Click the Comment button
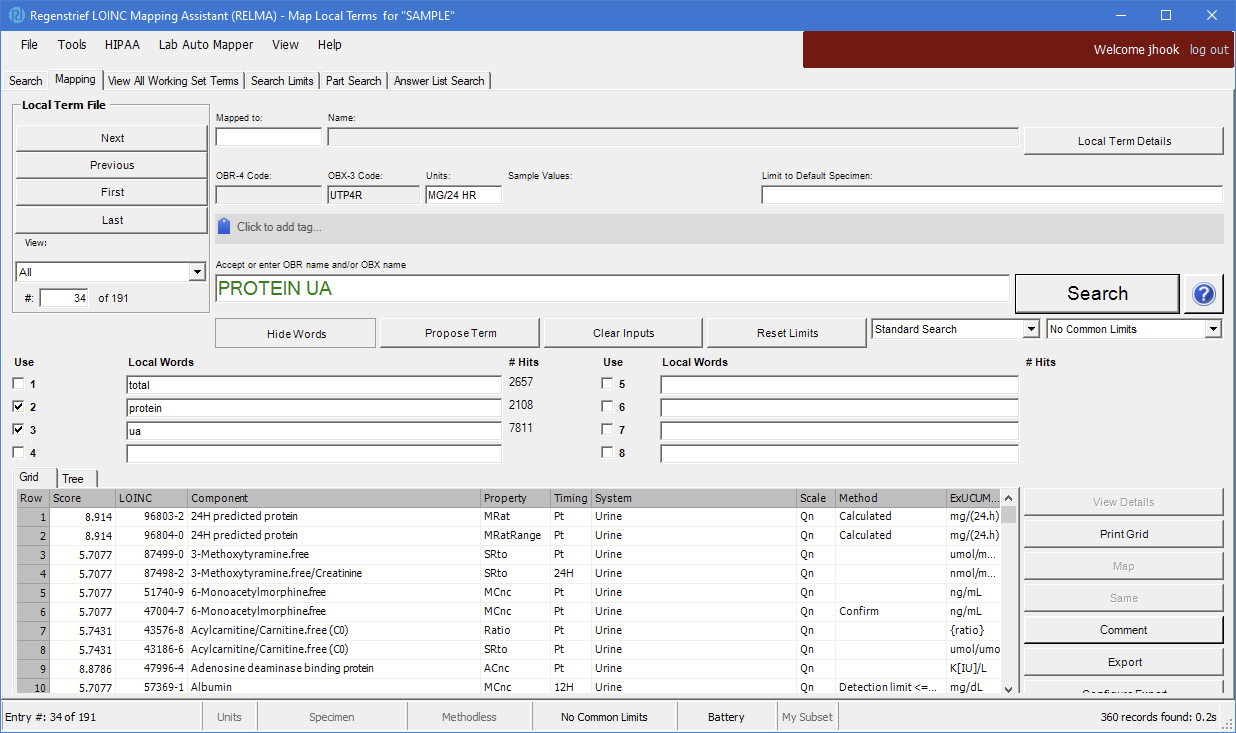Viewport: 1236px width, 733px height. (x=1124, y=630)
